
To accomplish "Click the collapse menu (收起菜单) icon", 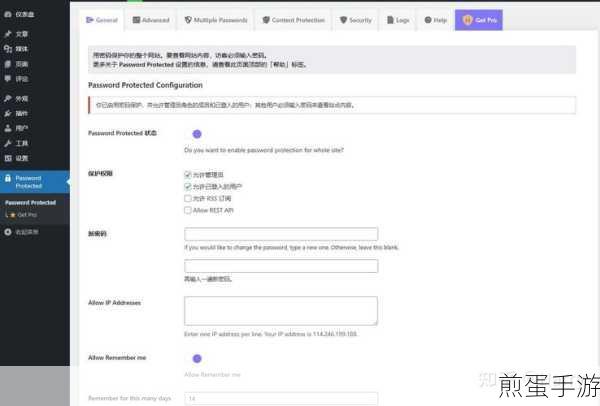I will point(8,232).
